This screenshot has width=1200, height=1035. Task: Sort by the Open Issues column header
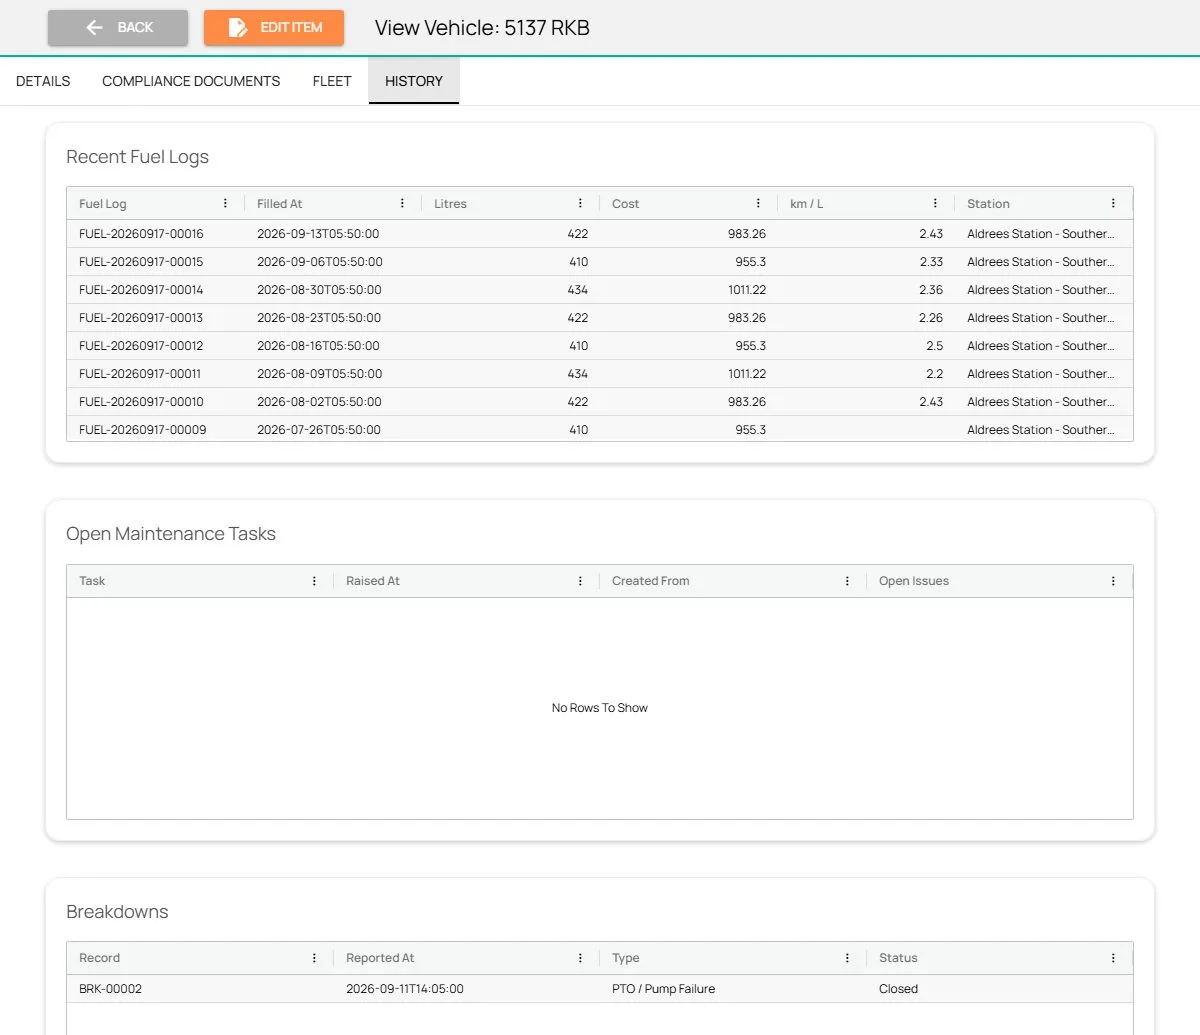click(914, 581)
